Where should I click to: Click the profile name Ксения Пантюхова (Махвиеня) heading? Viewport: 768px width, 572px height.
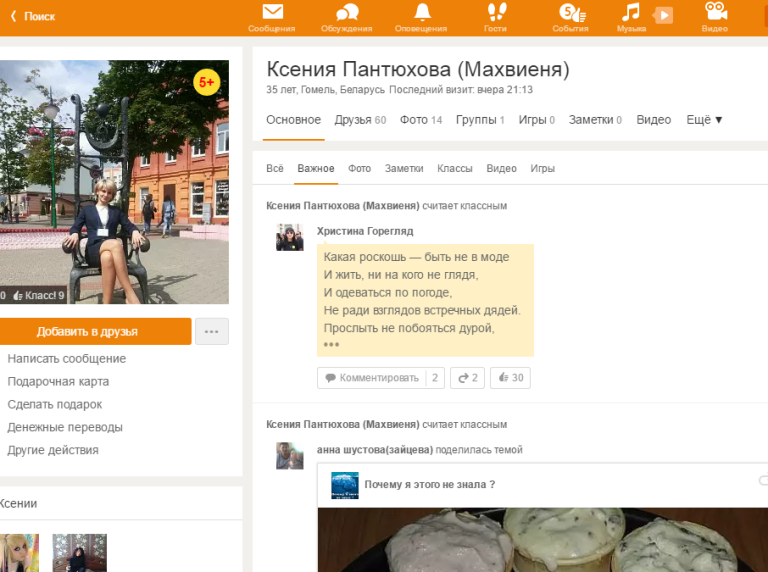coord(418,69)
